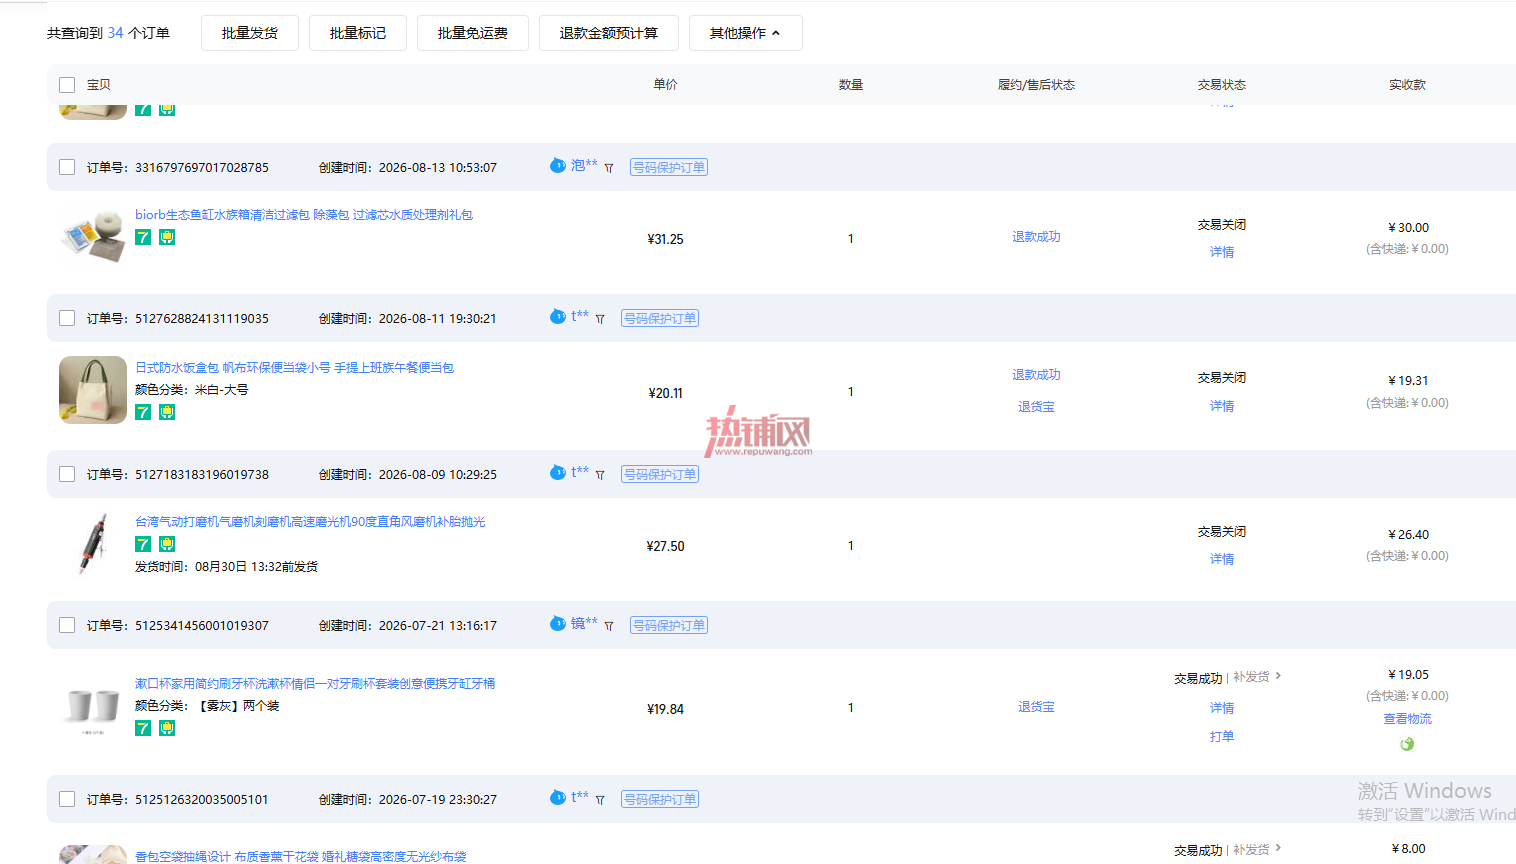The image size is (1516, 864).
Task: Open Wangwang chat icon for buyer 泡**
Action: click(558, 165)
